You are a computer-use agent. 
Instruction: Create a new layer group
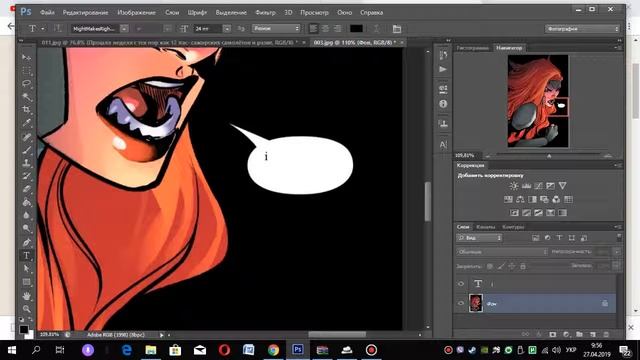[580, 334]
